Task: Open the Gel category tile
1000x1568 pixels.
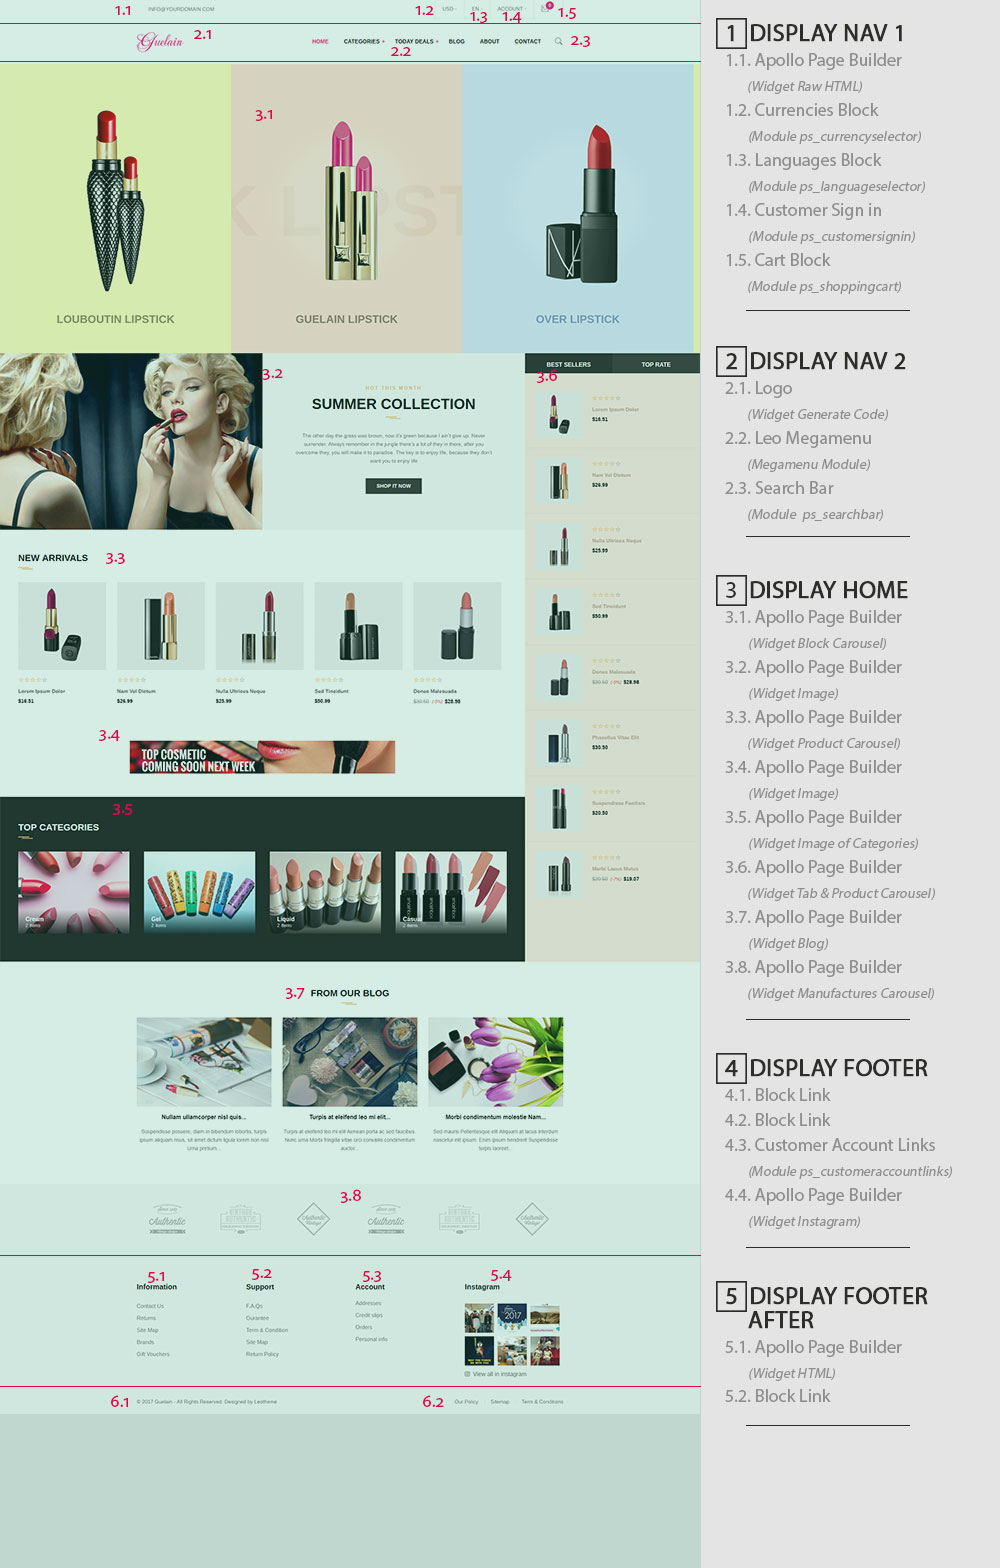Action: pyautogui.click(x=200, y=892)
